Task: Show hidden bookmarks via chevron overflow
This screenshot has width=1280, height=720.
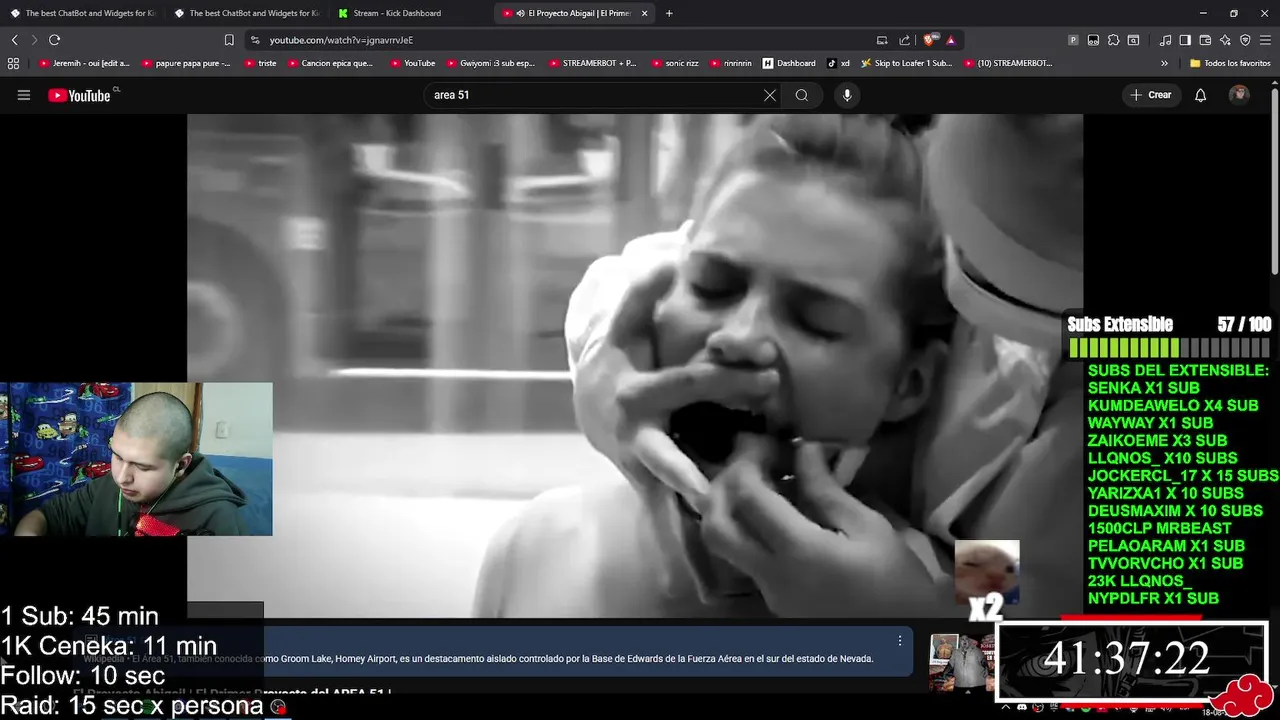Action: click(1164, 63)
